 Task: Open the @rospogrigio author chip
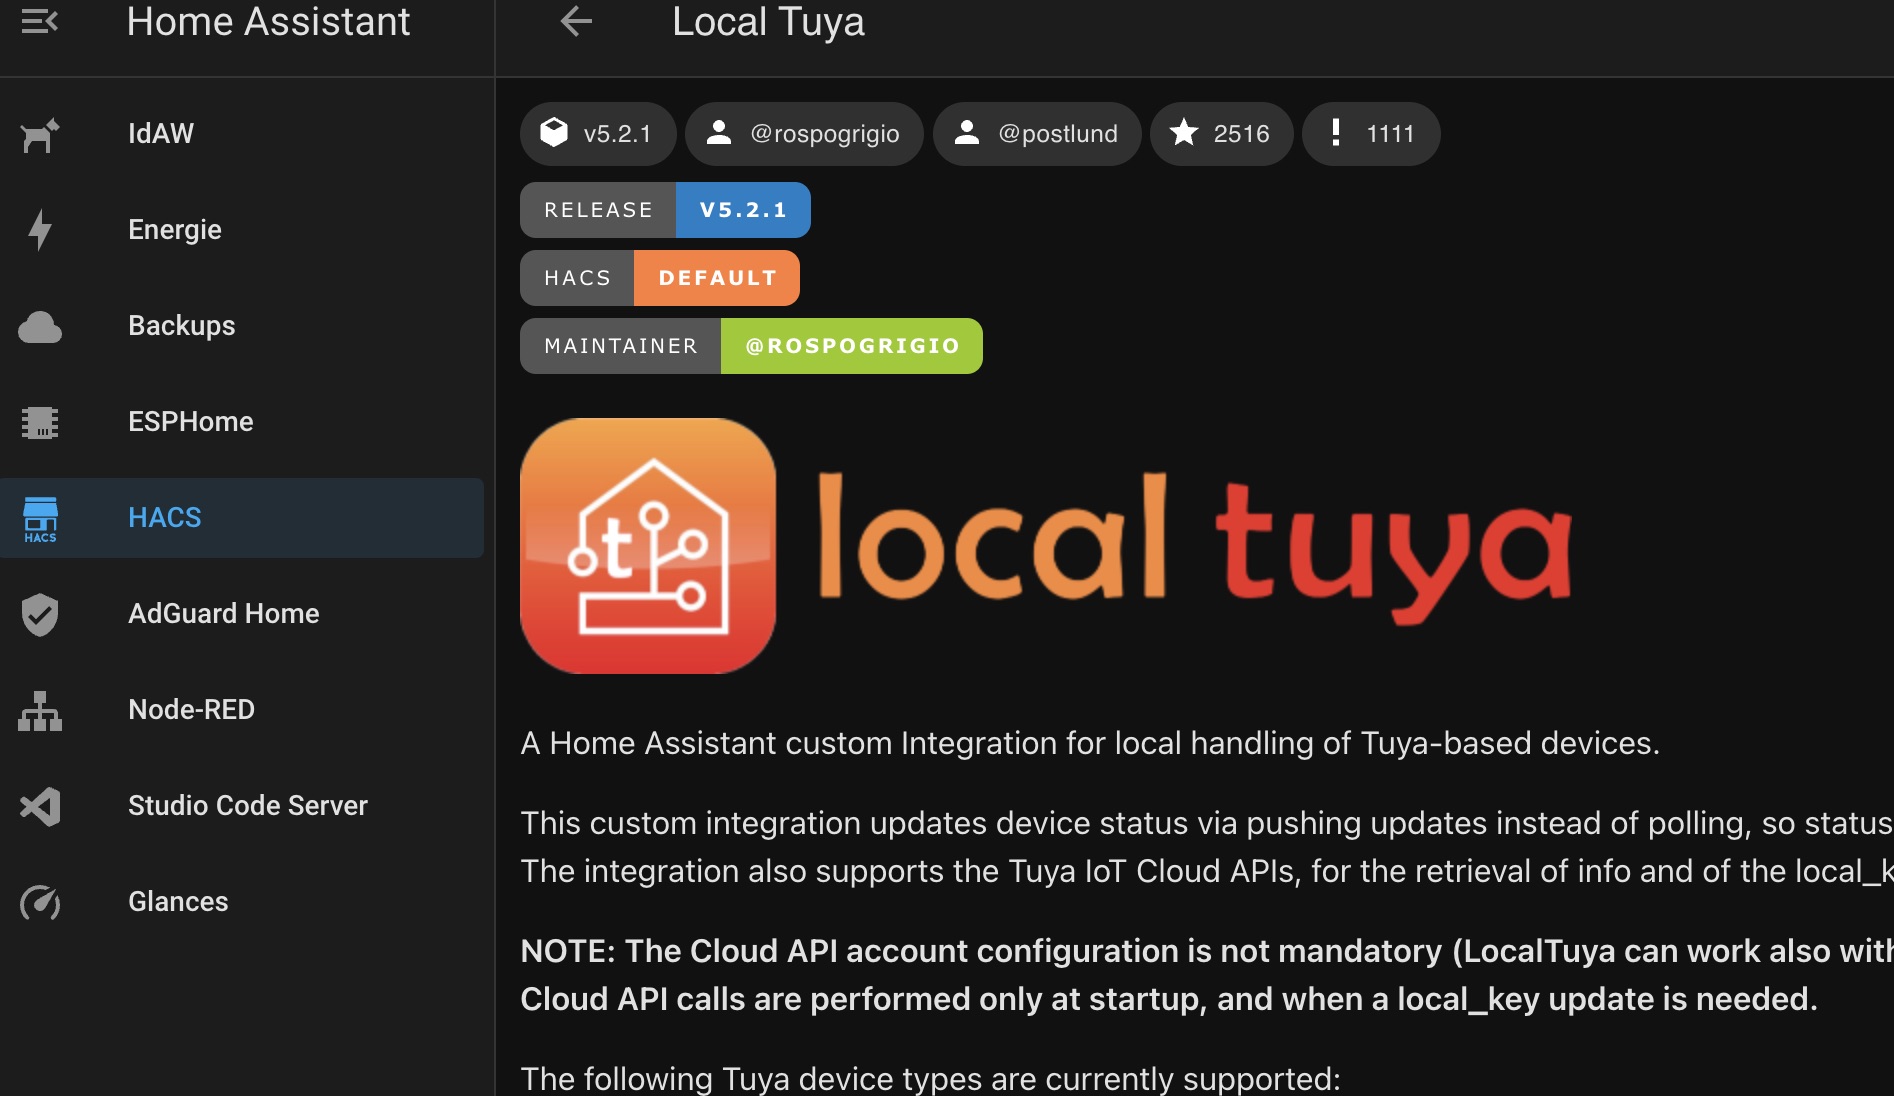coord(804,134)
